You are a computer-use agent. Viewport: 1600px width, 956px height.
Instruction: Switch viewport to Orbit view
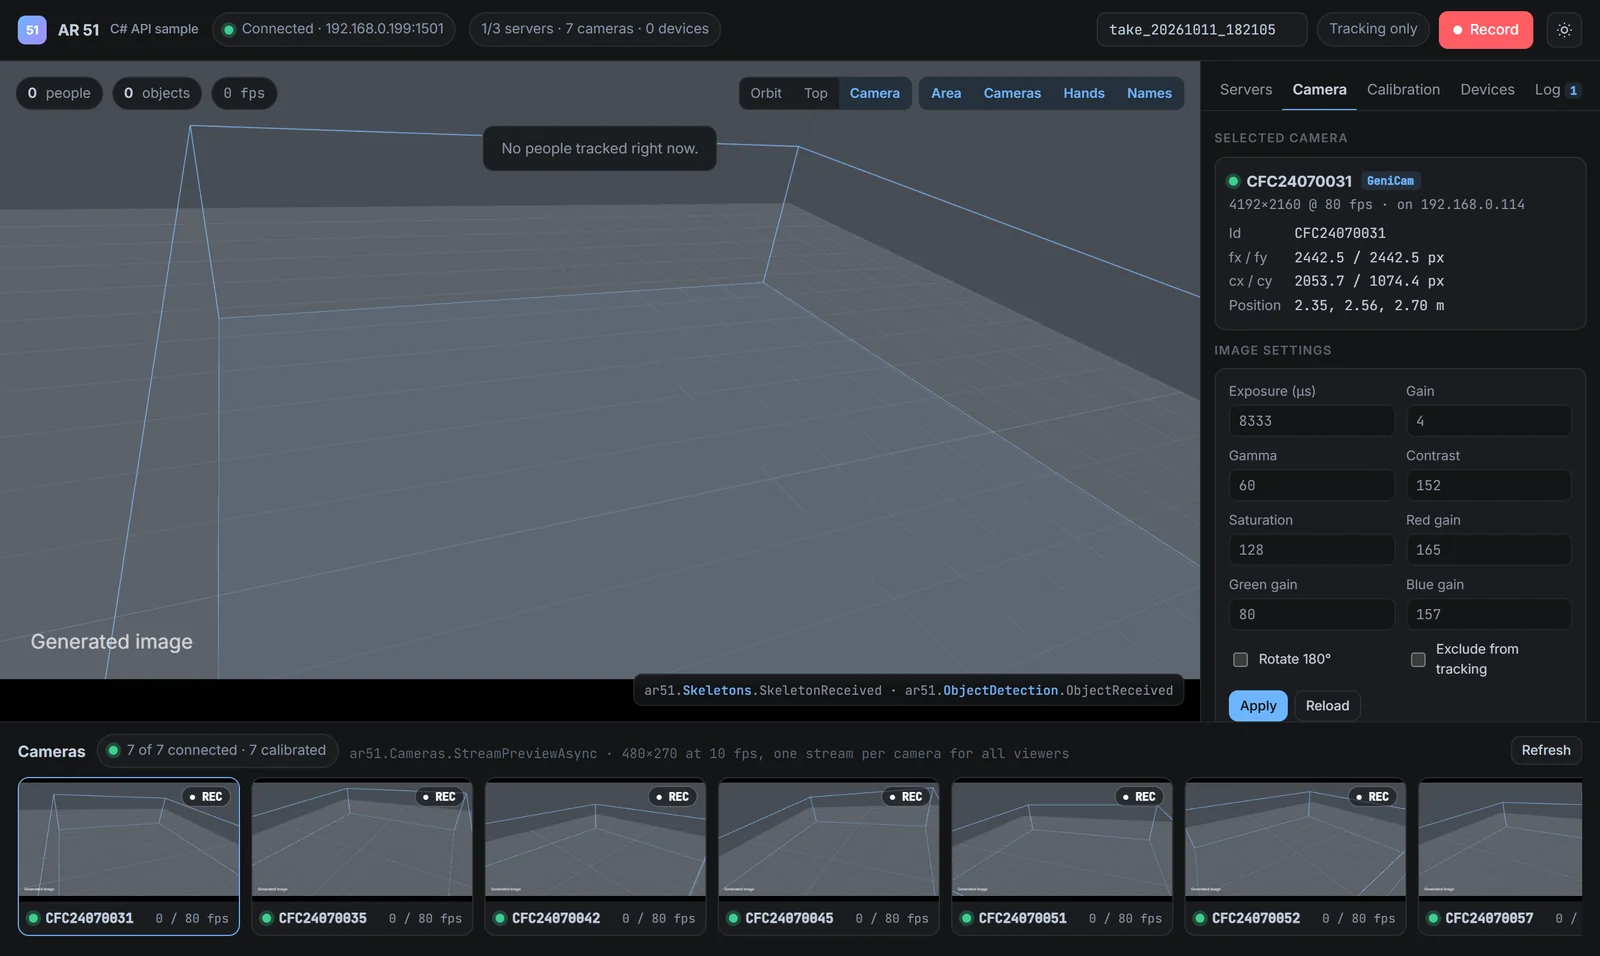(766, 93)
